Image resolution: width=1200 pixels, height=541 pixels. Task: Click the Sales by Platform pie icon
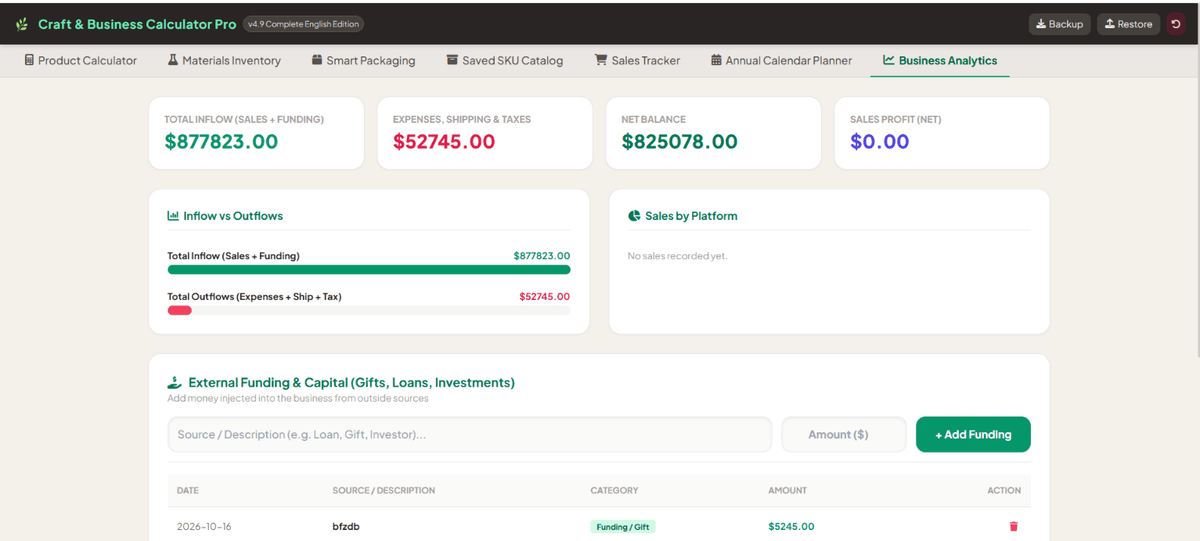[x=634, y=216]
